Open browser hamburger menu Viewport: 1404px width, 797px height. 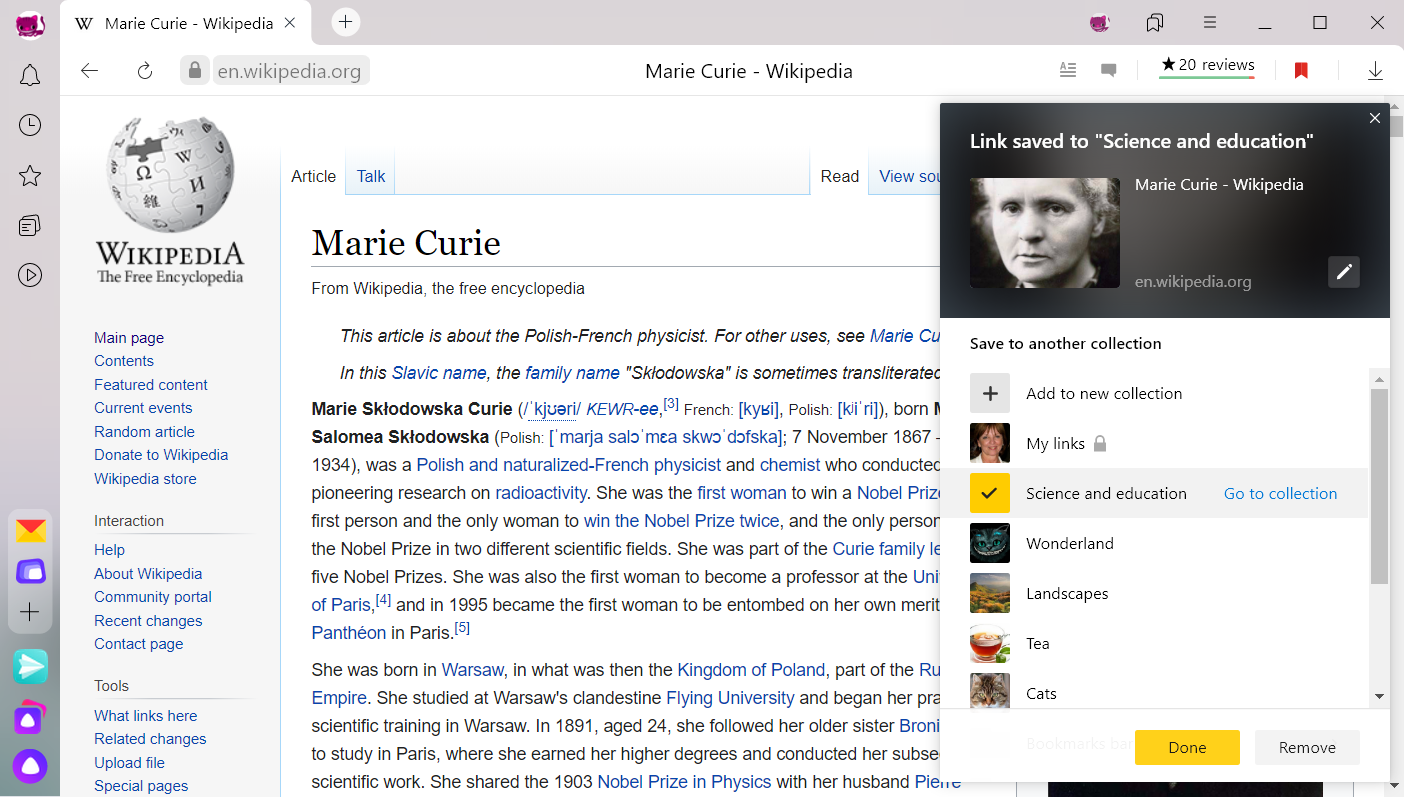point(1210,22)
